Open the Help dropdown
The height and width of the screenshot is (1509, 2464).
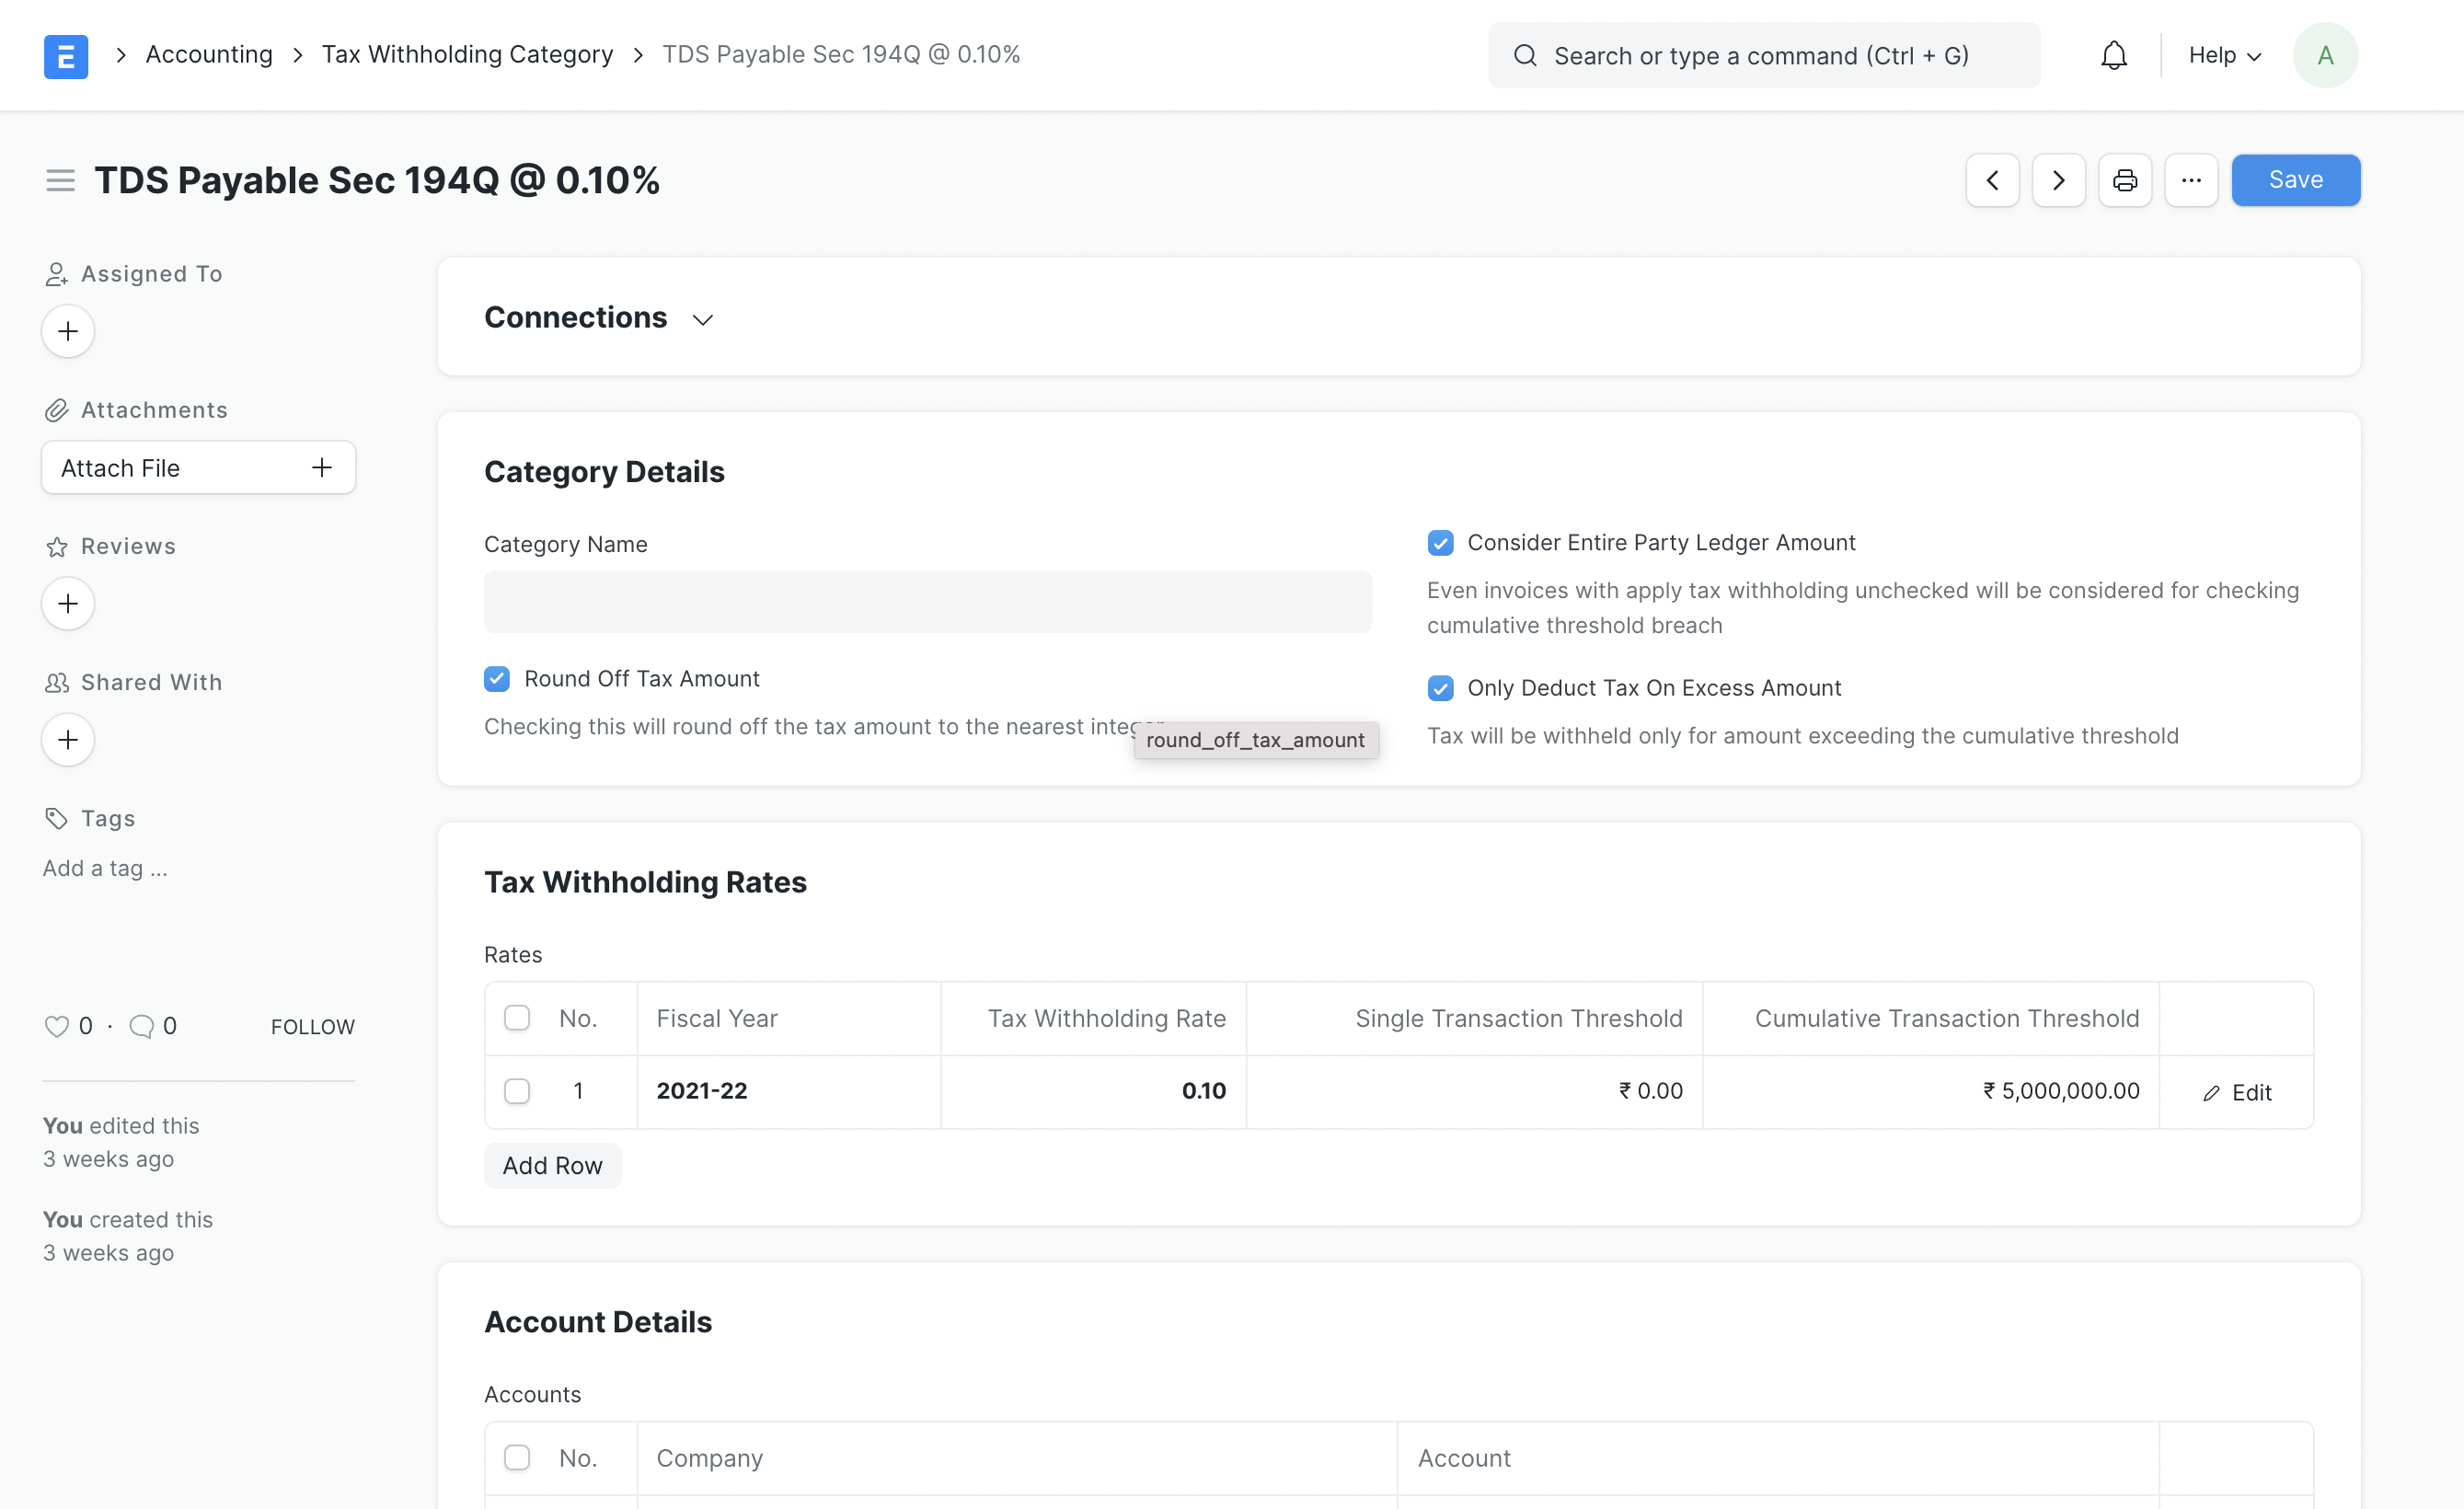click(2224, 55)
